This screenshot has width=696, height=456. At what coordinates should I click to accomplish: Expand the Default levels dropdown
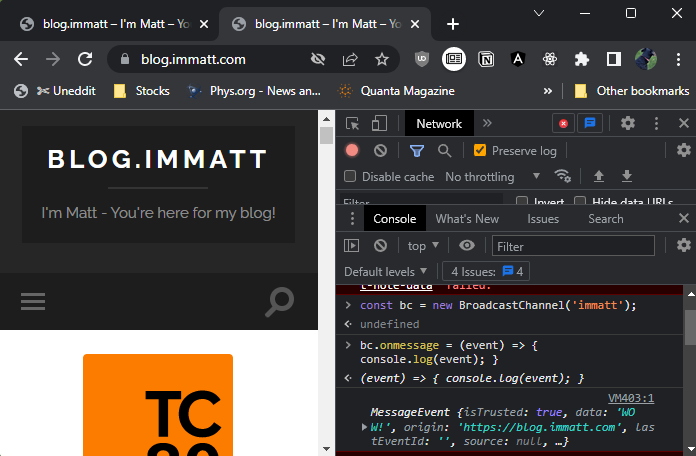tap(386, 271)
